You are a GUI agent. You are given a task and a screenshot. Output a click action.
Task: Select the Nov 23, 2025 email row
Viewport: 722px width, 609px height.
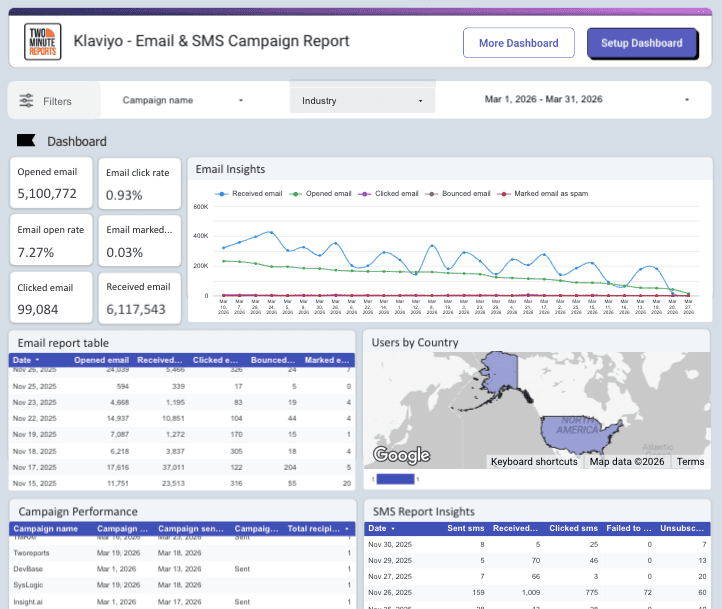point(182,402)
